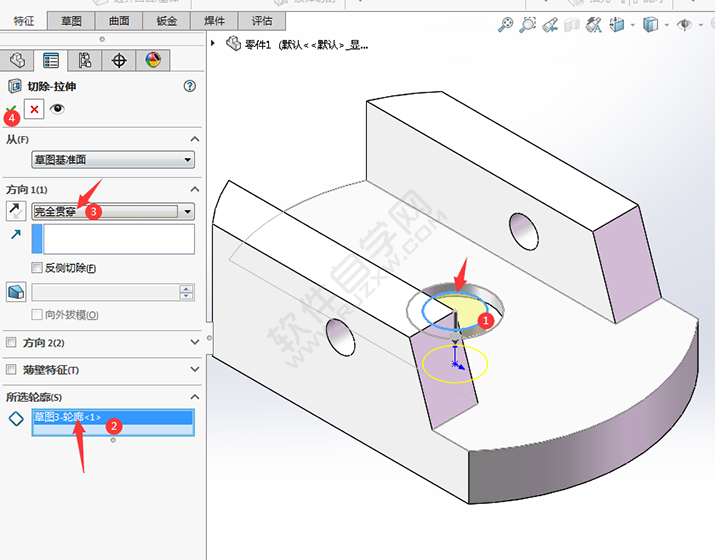The image size is (715, 560).
Task: Expand the 零件1 flyout tree arrow
Action: tap(212, 43)
